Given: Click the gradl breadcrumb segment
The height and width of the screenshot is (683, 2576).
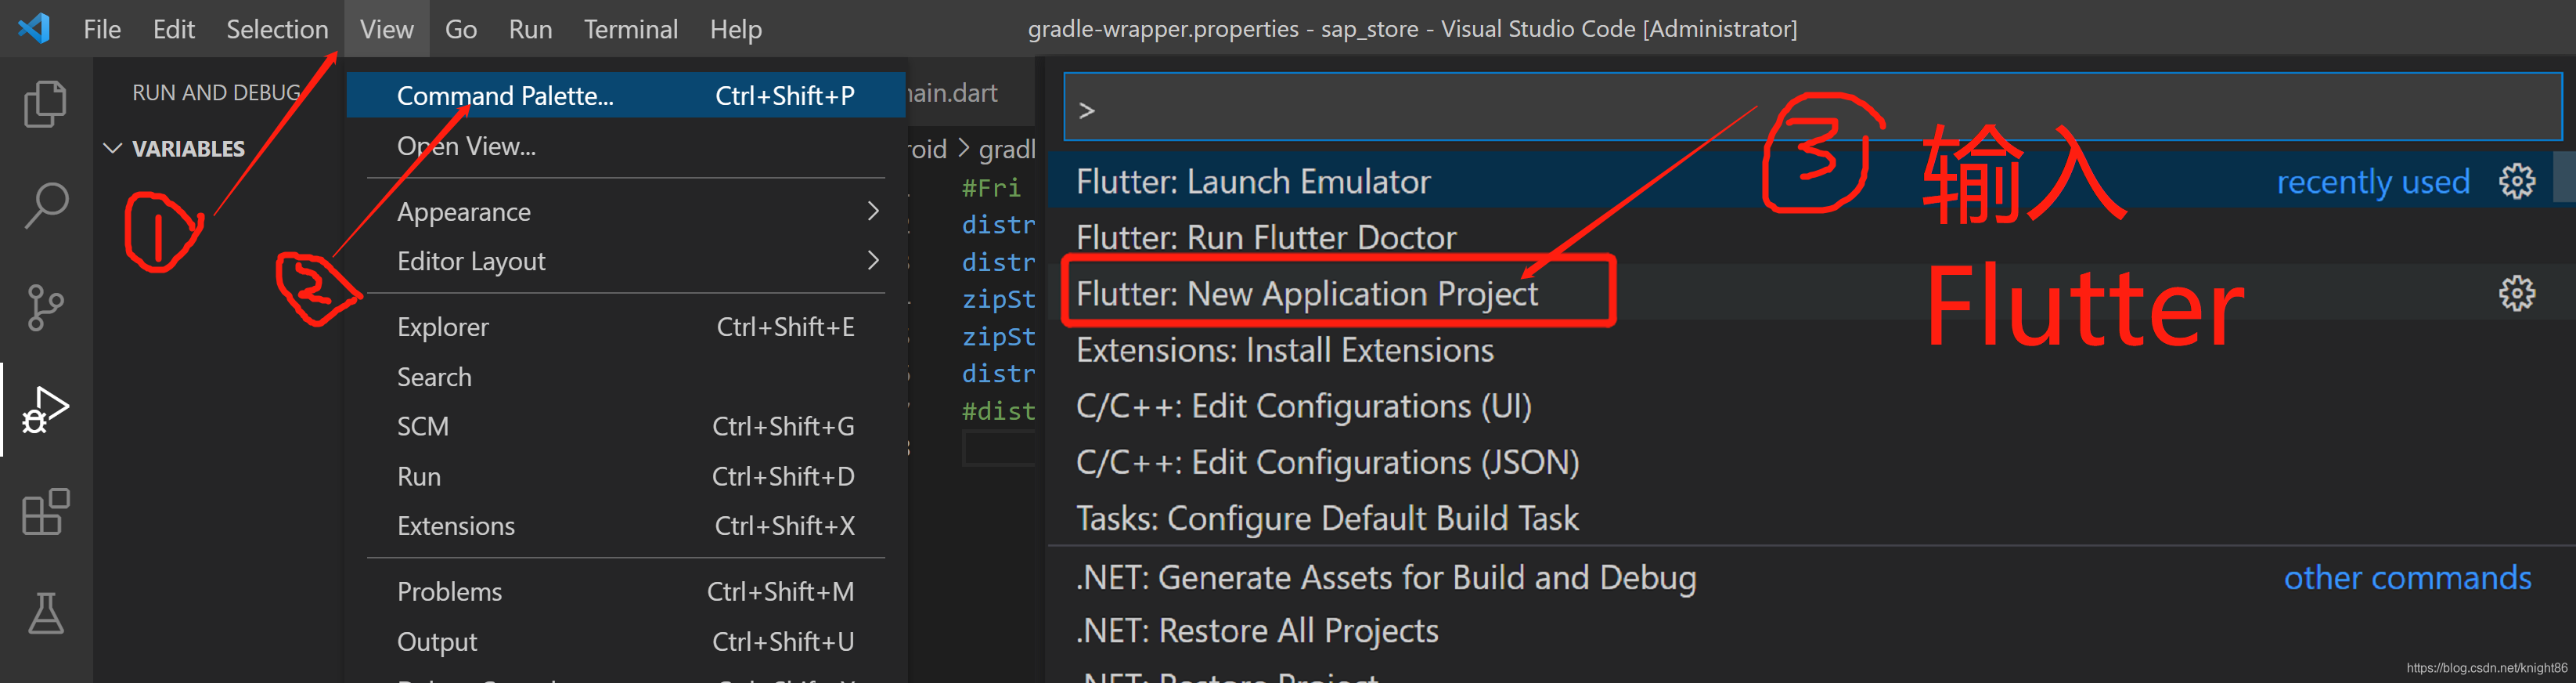Looking at the screenshot, I should [1007, 149].
